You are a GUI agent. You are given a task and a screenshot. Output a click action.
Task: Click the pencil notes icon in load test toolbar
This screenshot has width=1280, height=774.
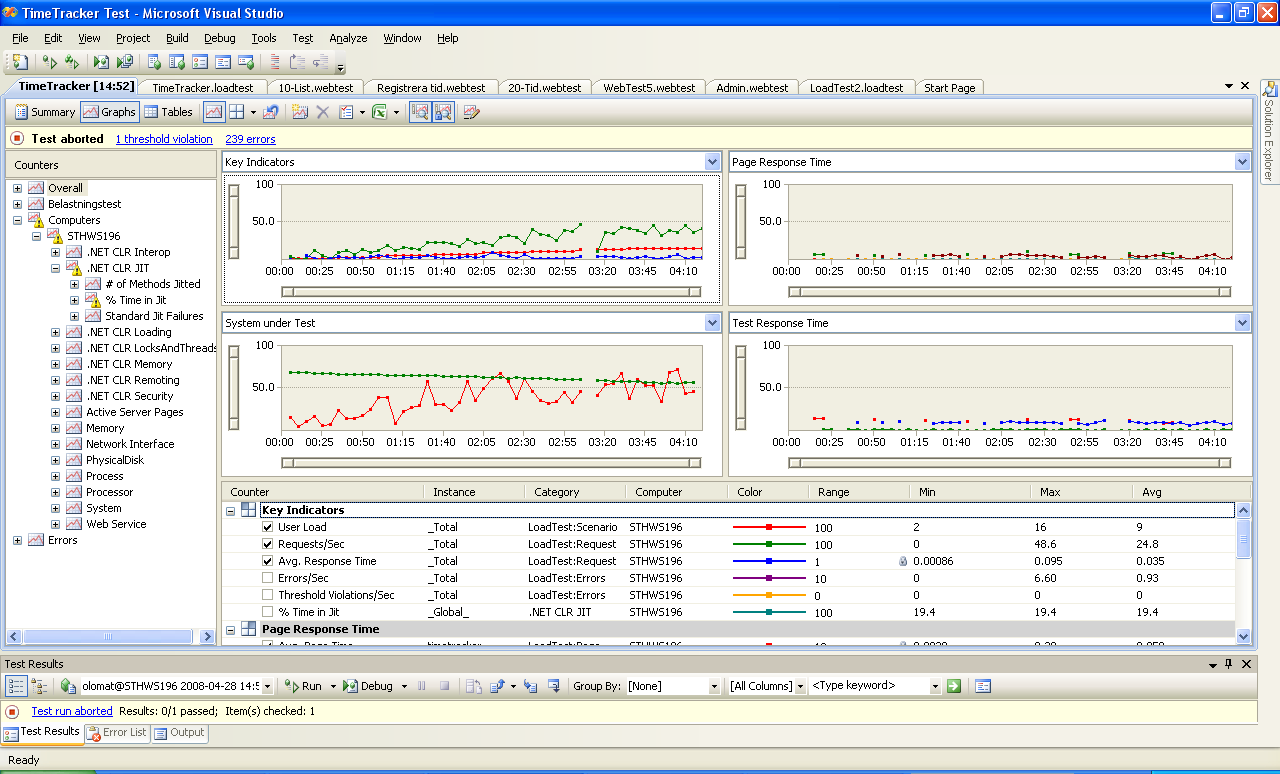pos(471,112)
